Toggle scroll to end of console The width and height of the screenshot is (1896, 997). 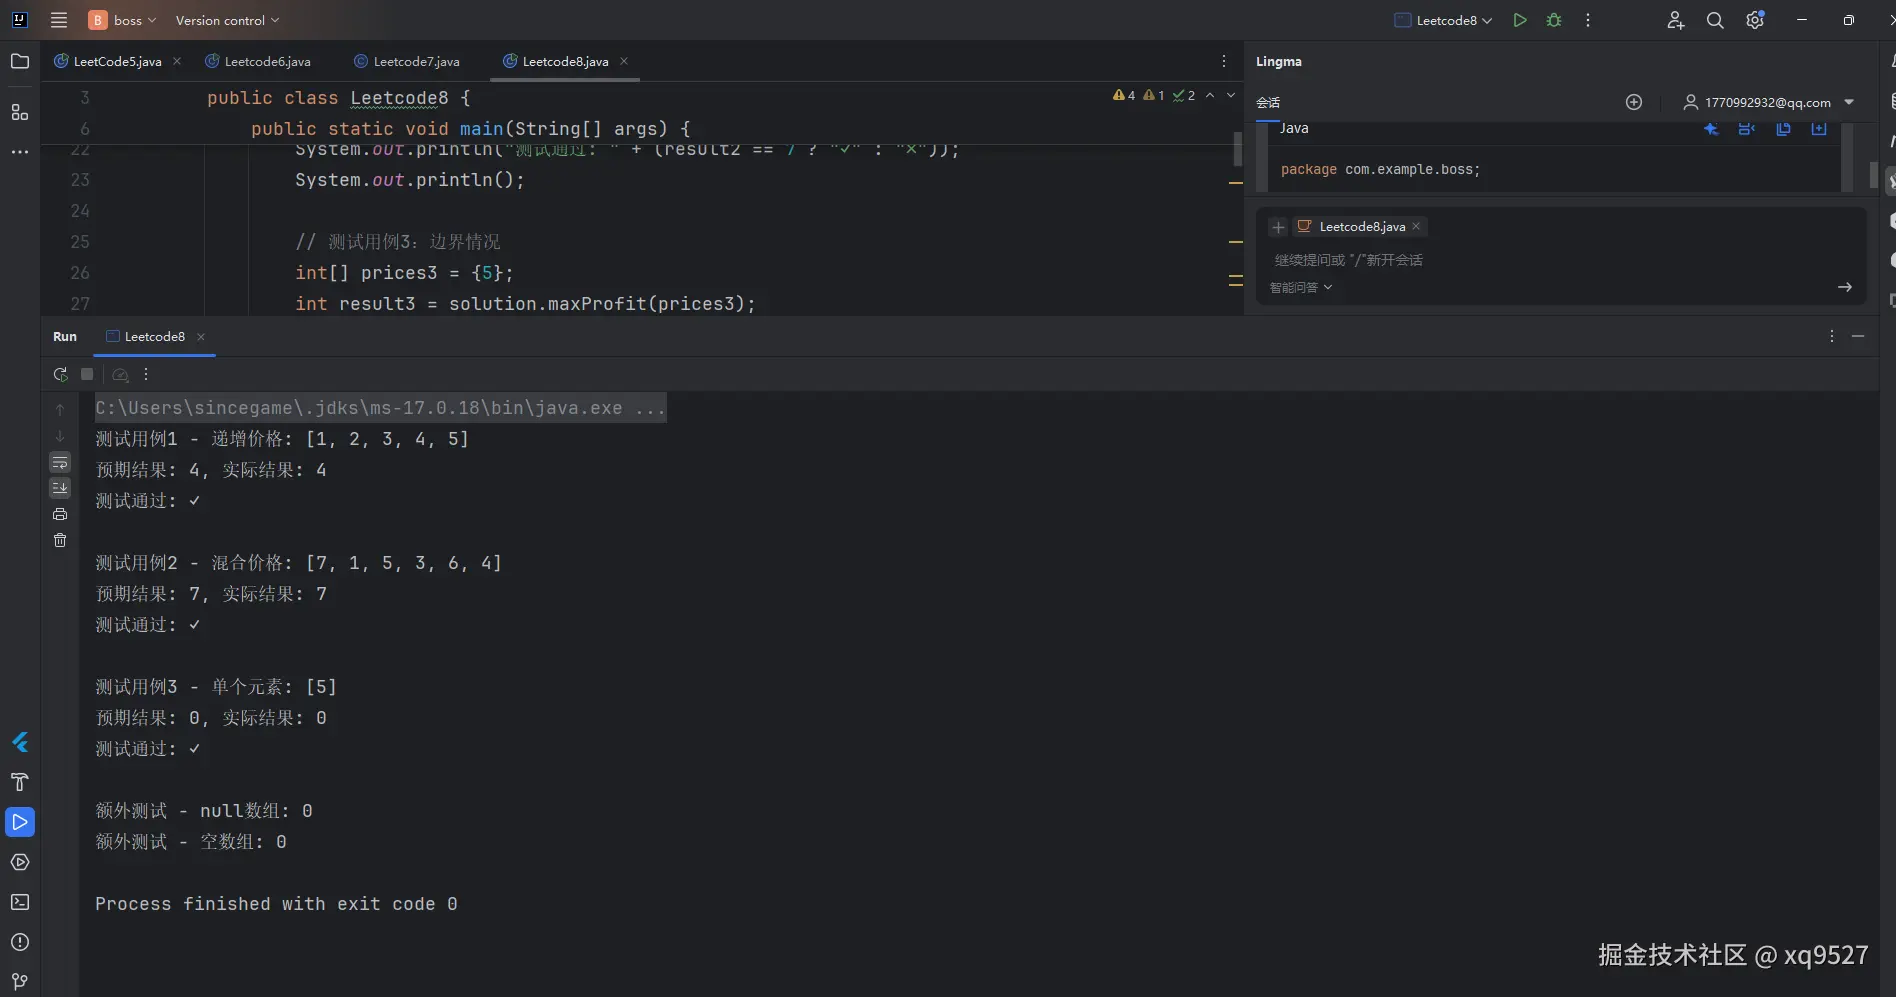pyautogui.click(x=60, y=488)
